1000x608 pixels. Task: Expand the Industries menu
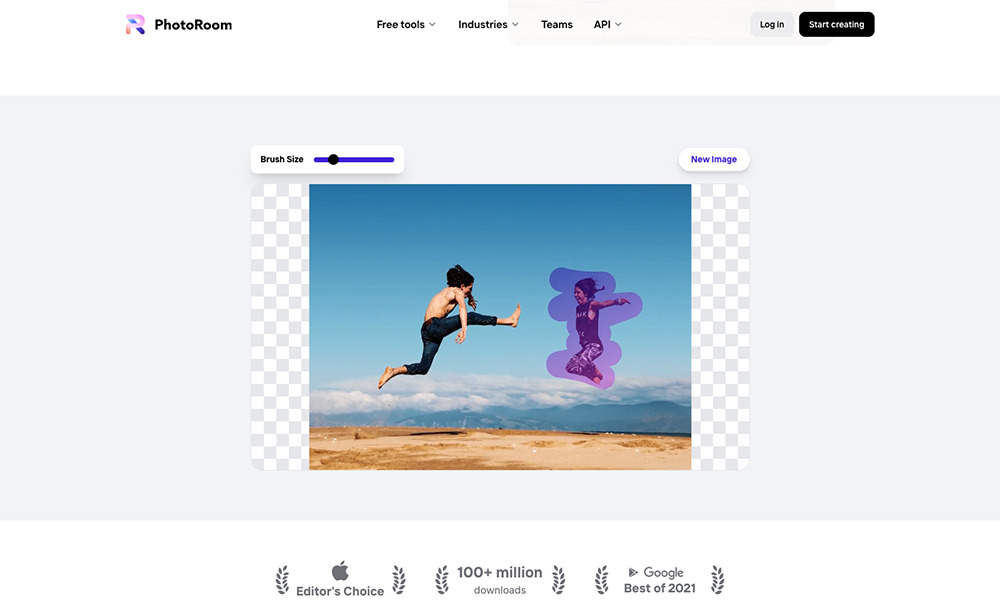(488, 24)
